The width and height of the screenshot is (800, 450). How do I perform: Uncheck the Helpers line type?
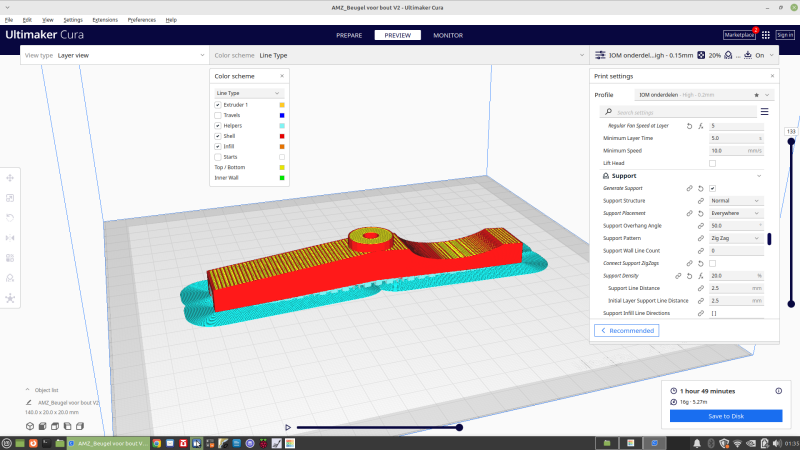(x=218, y=126)
